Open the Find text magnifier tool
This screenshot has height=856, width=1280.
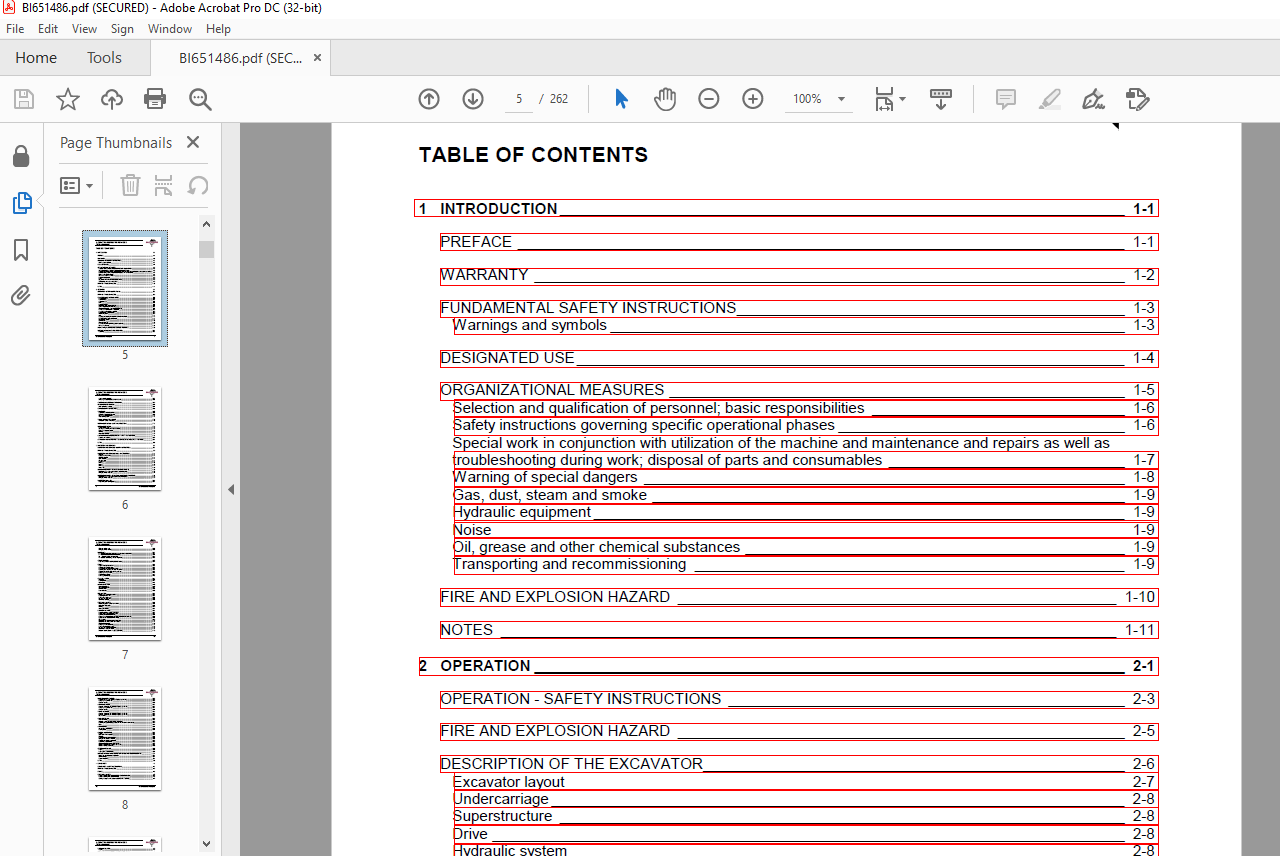[200, 99]
